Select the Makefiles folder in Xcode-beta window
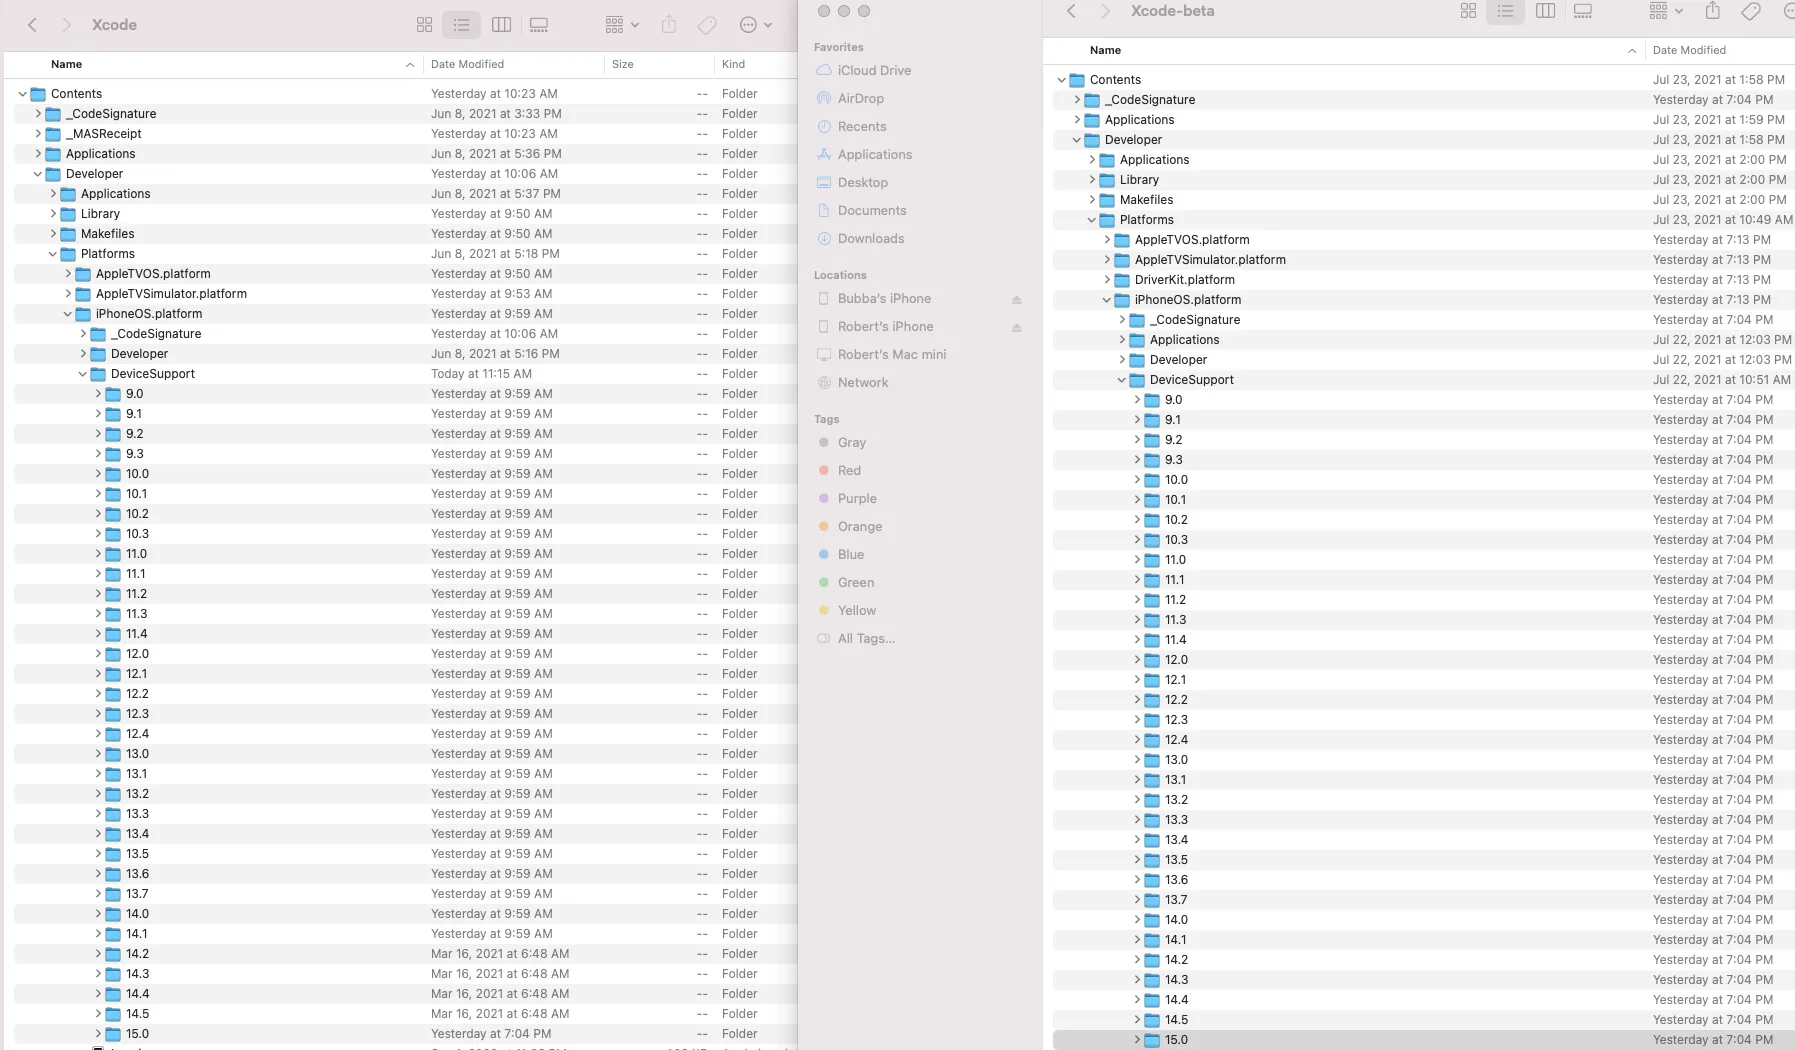1795x1050 pixels. click(1424, 200)
